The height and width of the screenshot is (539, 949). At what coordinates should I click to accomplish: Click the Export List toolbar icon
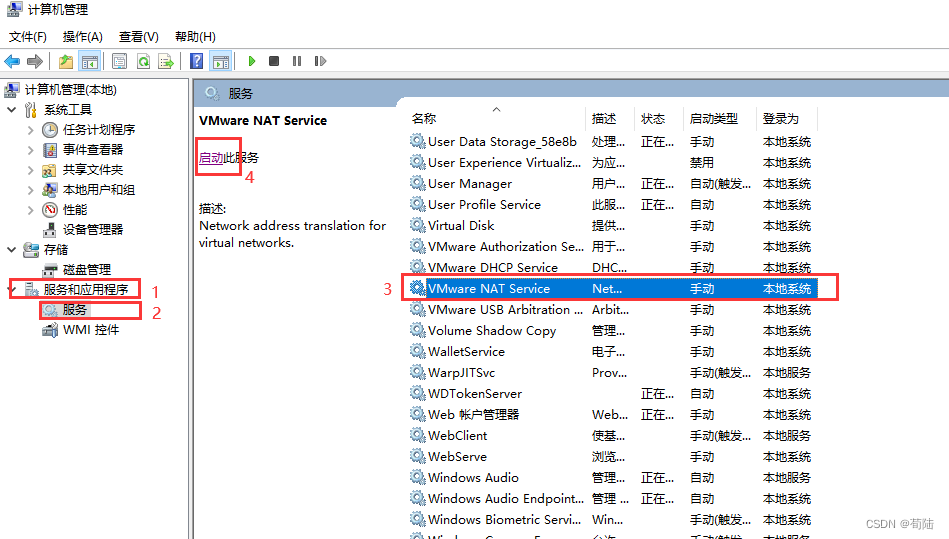[x=166, y=61]
